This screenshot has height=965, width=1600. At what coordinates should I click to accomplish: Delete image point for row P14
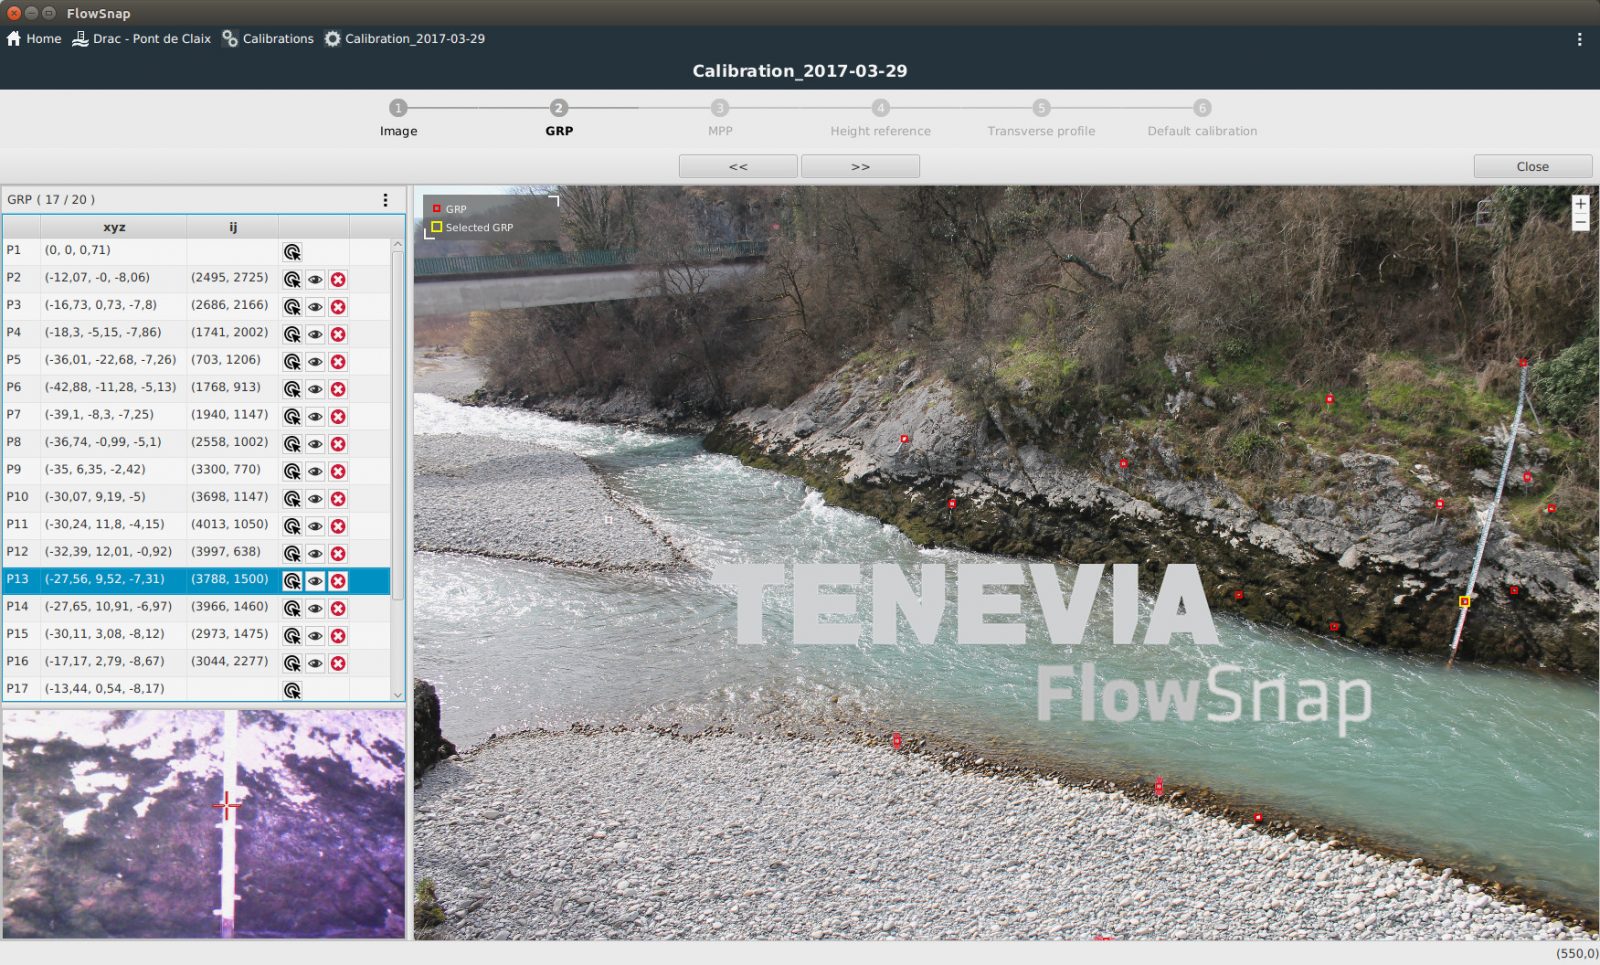click(x=338, y=608)
